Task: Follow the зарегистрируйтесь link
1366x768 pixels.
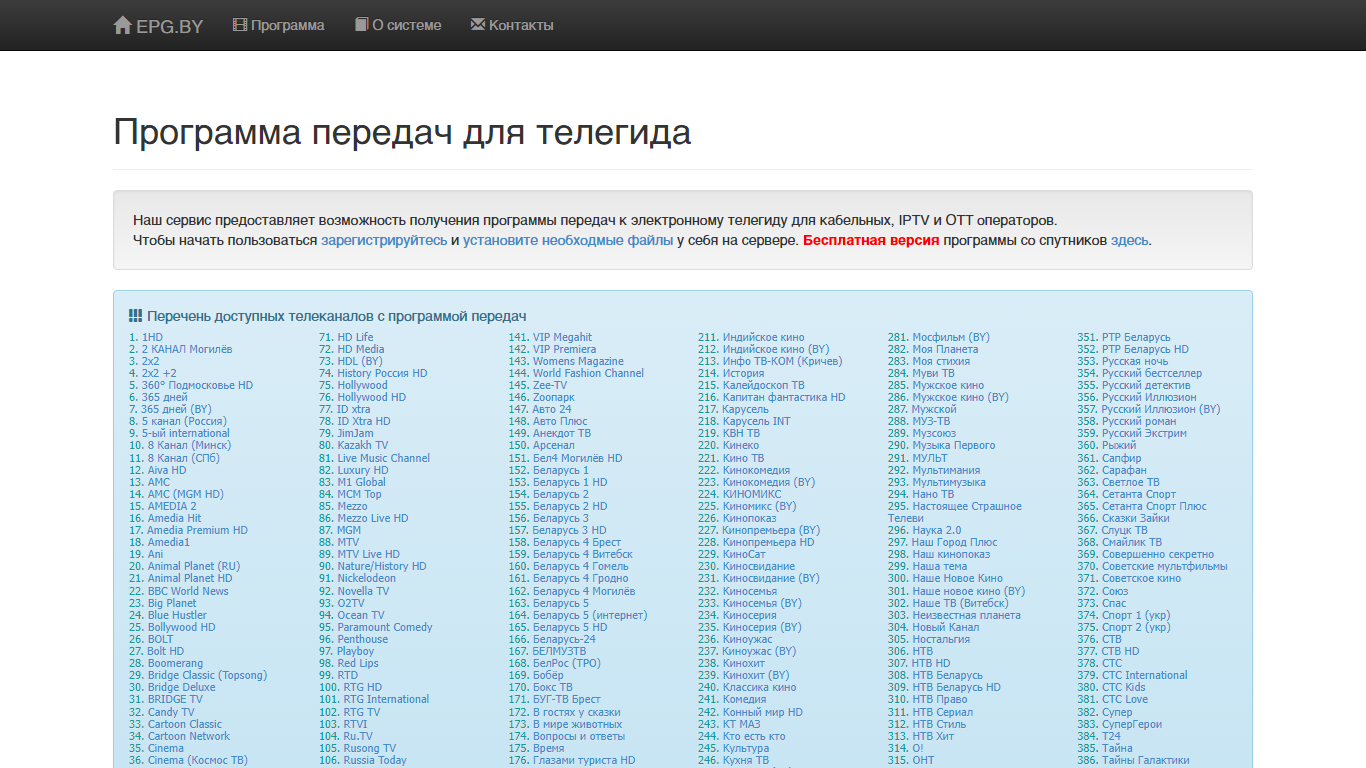Action: pyautogui.click(x=384, y=241)
